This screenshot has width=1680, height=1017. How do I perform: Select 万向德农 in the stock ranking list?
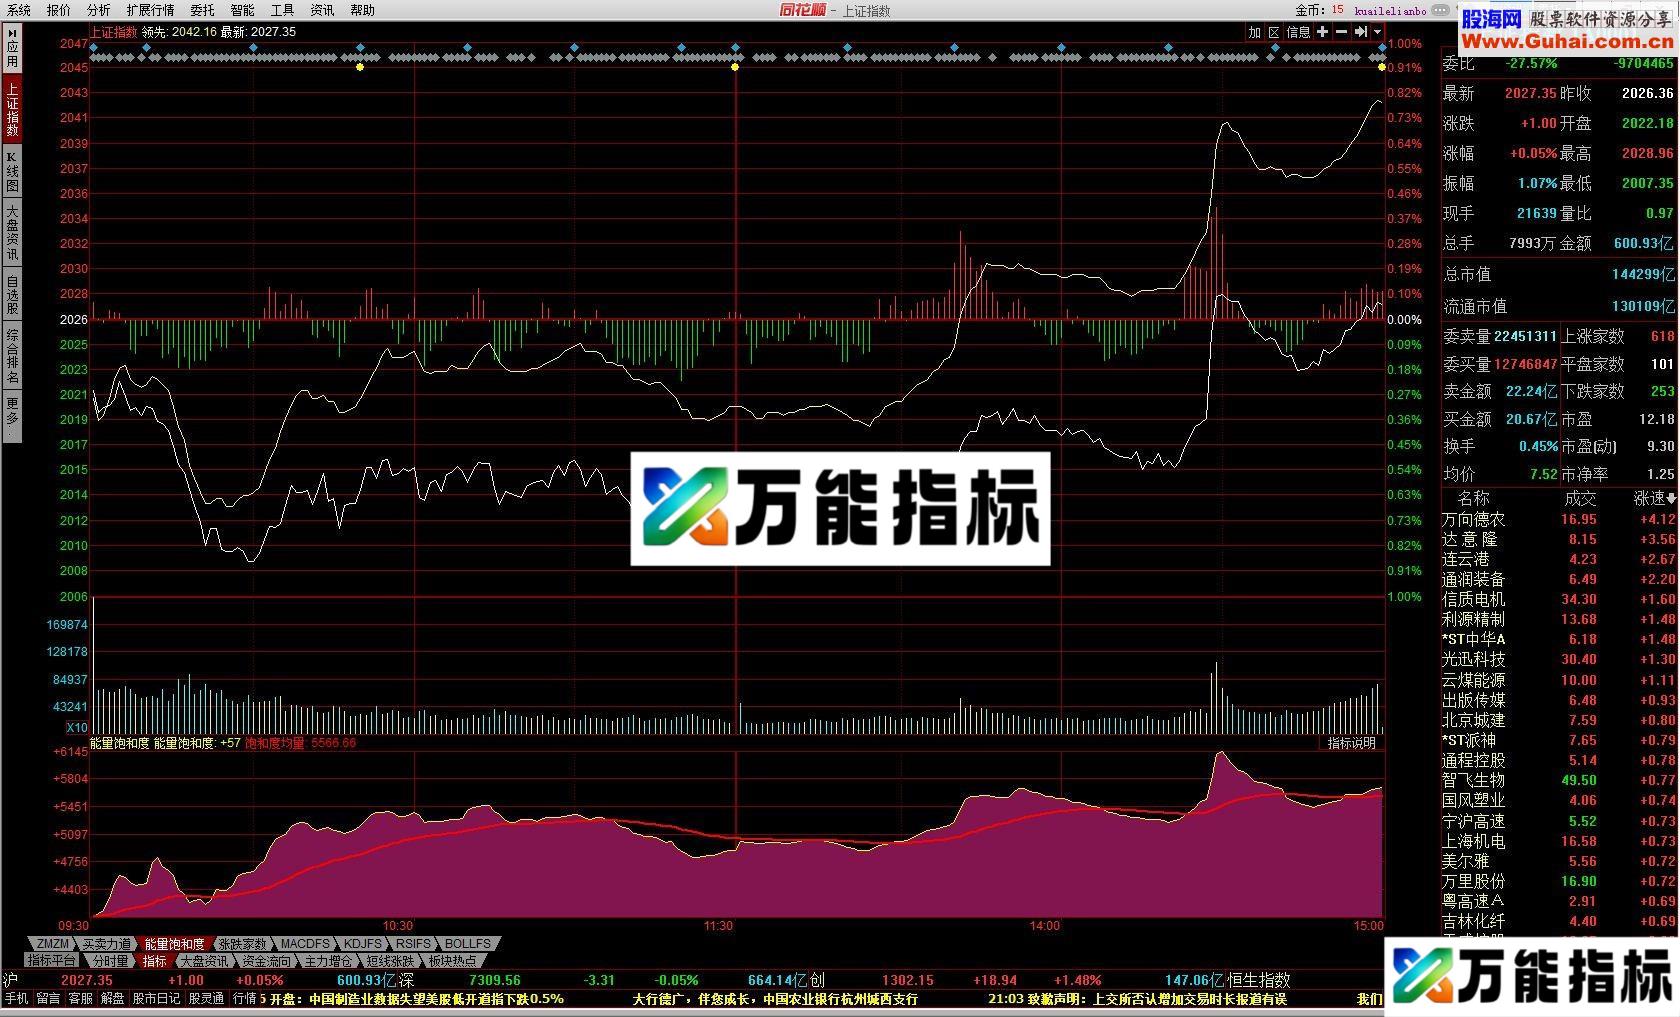point(1470,519)
